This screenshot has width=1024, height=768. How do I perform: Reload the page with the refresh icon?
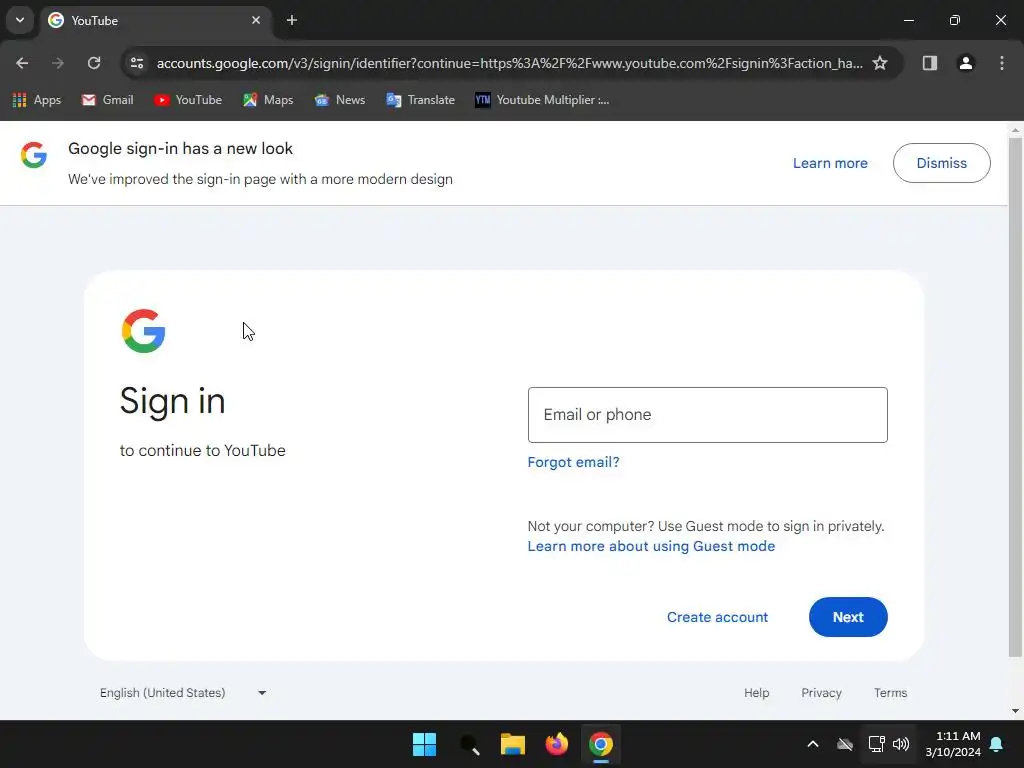94,63
